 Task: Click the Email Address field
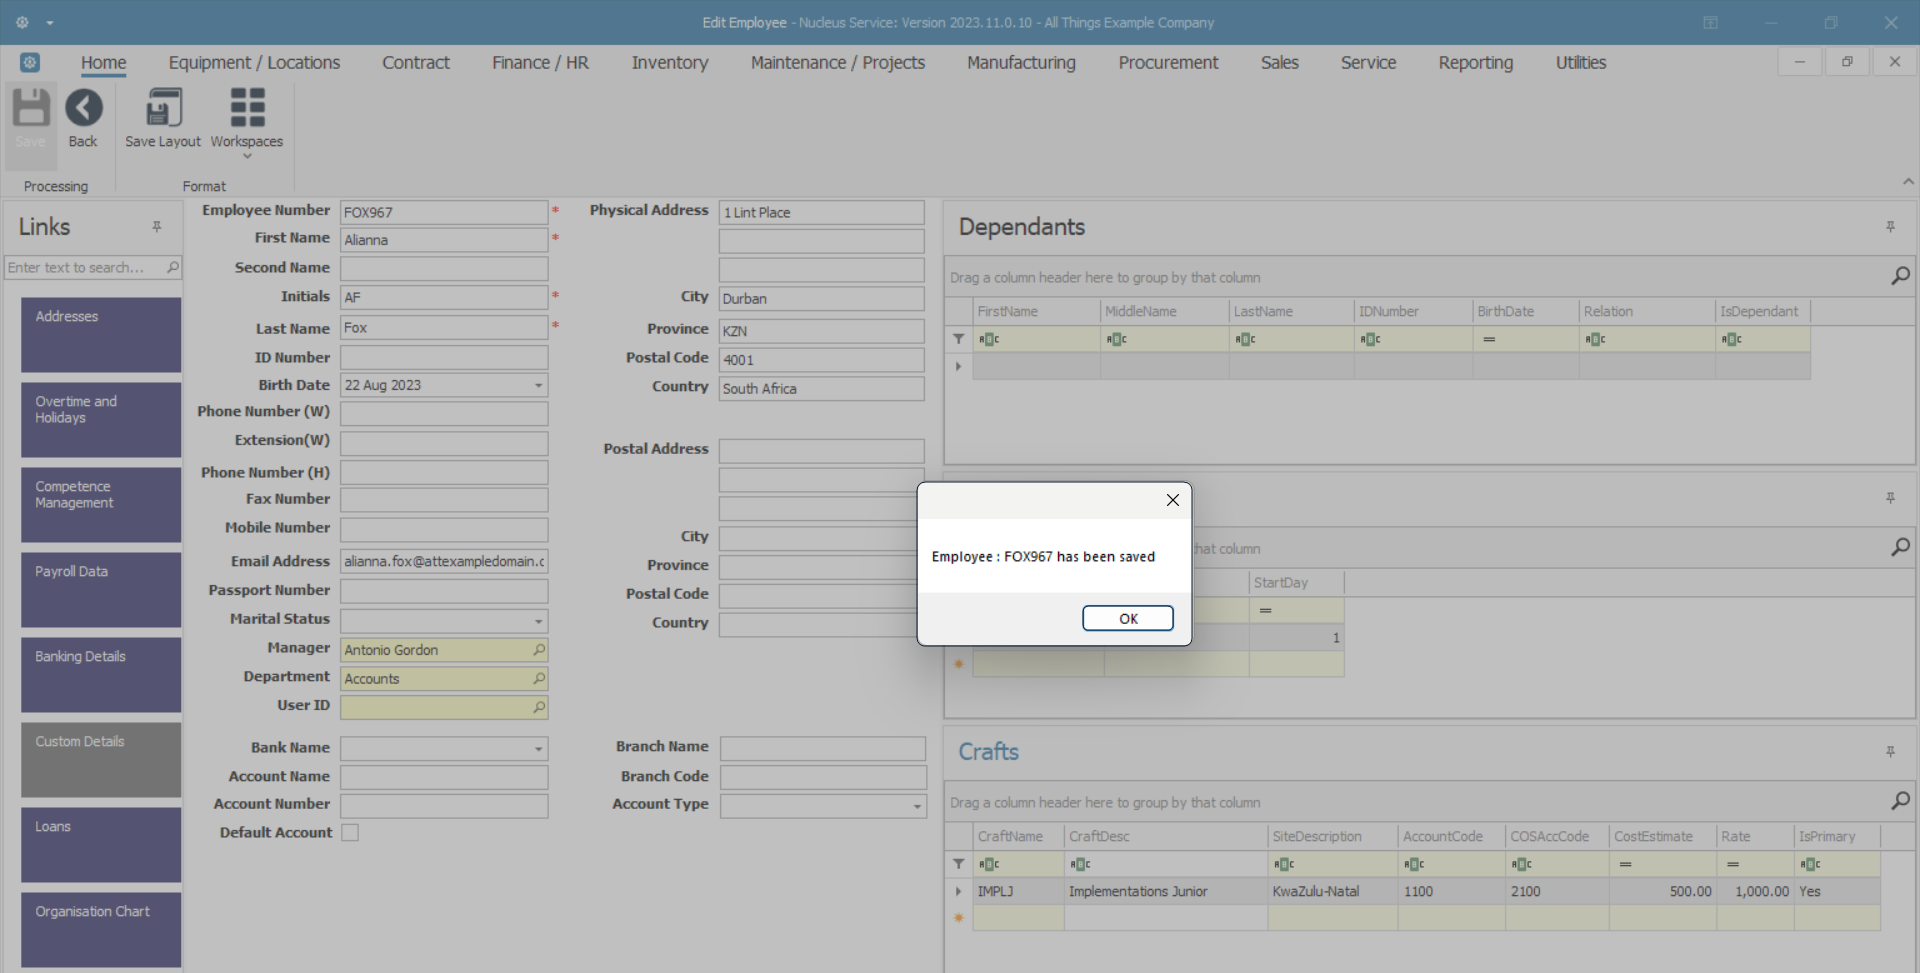pyautogui.click(x=444, y=561)
